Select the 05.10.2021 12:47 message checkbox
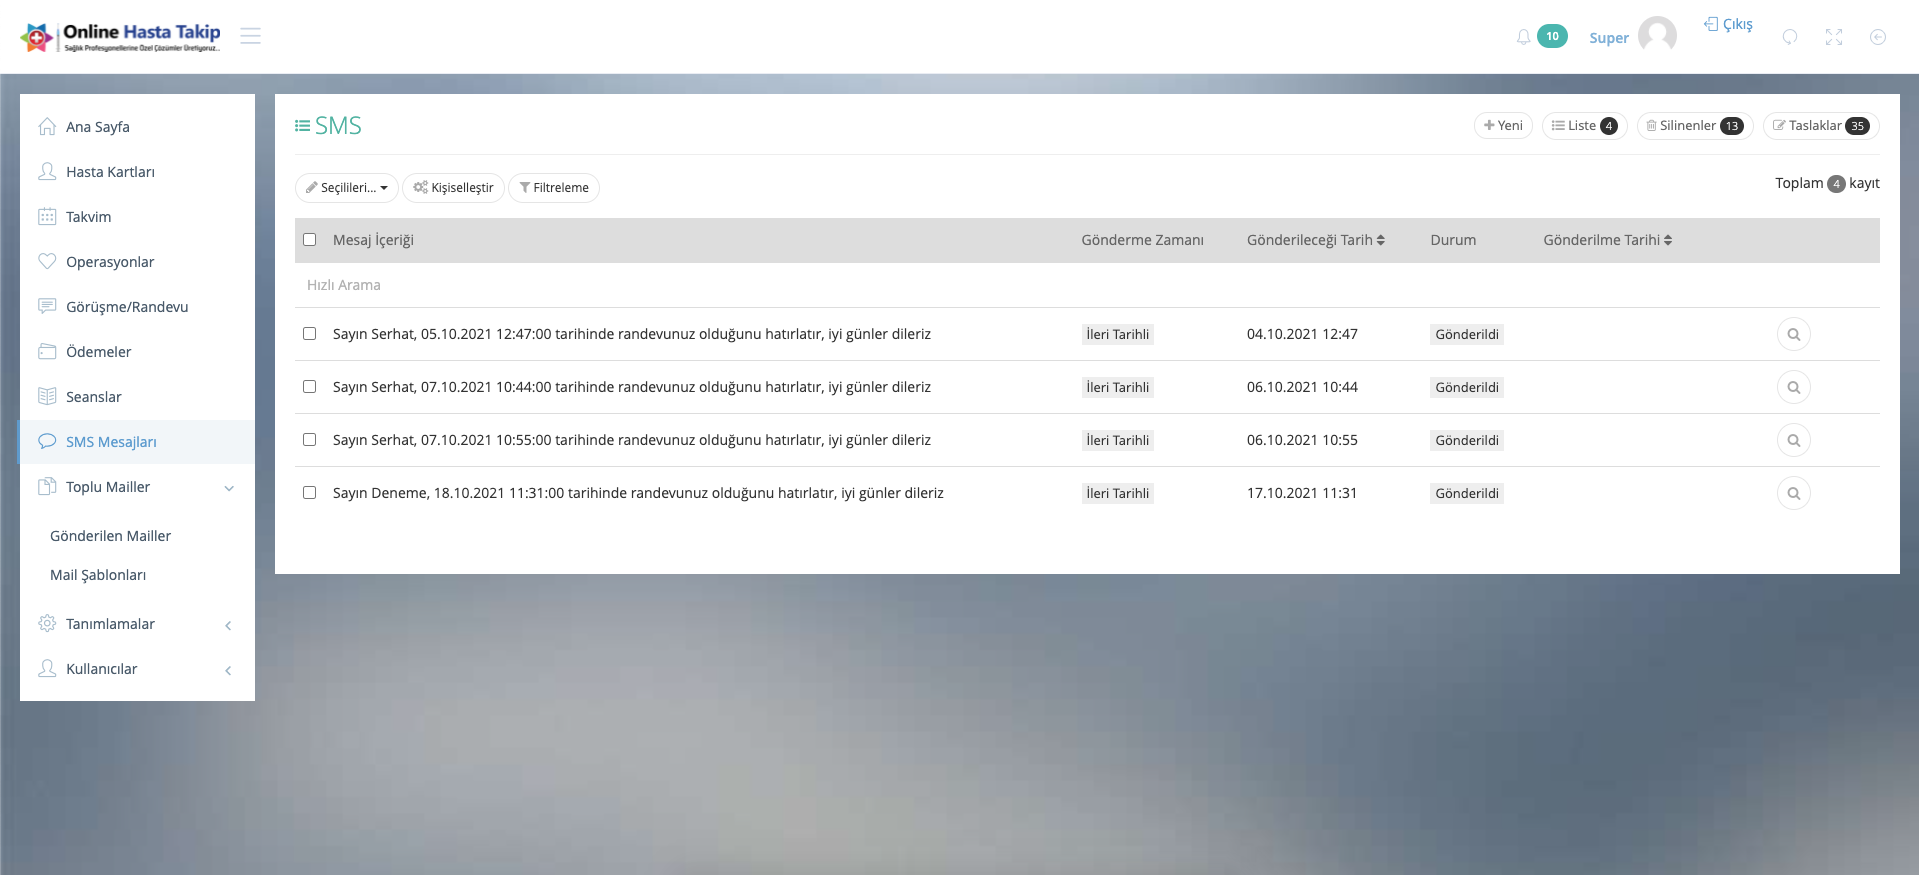 [310, 334]
